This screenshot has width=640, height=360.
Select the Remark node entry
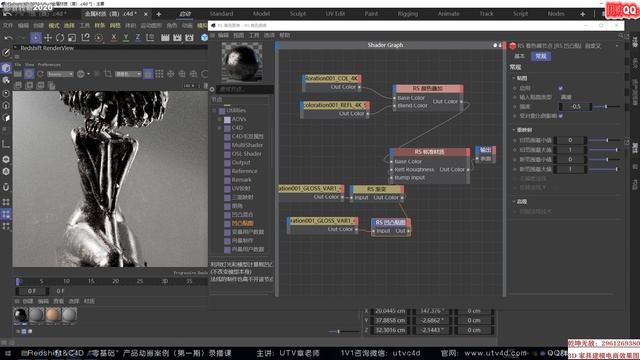click(241, 180)
